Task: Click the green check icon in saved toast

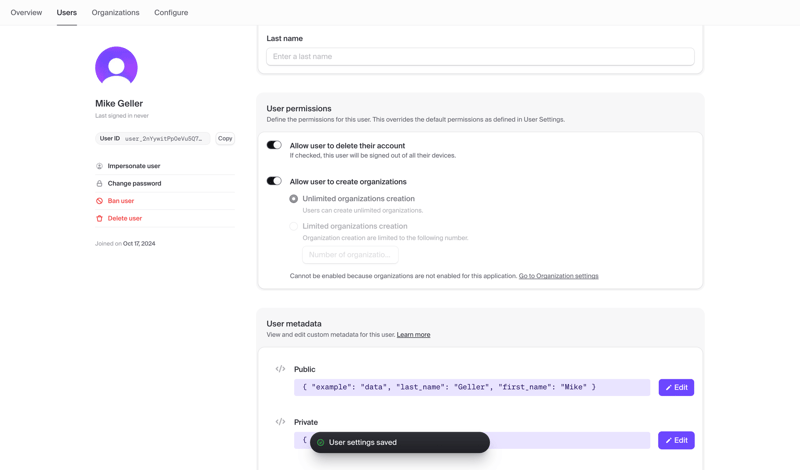Action: [x=320, y=442]
